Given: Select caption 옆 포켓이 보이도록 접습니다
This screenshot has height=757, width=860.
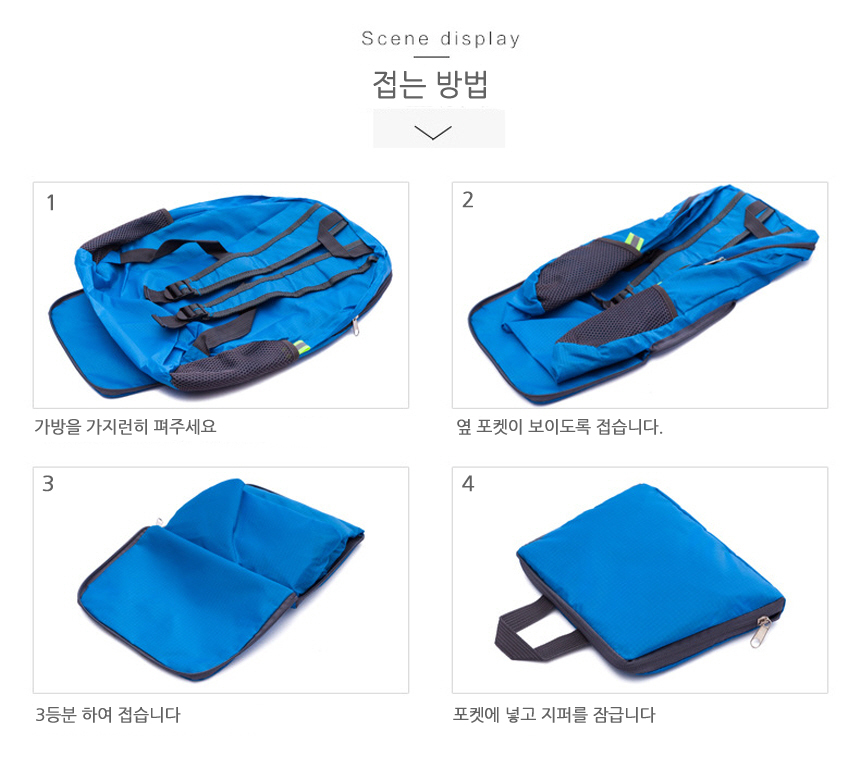Looking at the screenshot, I should click(559, 426).
